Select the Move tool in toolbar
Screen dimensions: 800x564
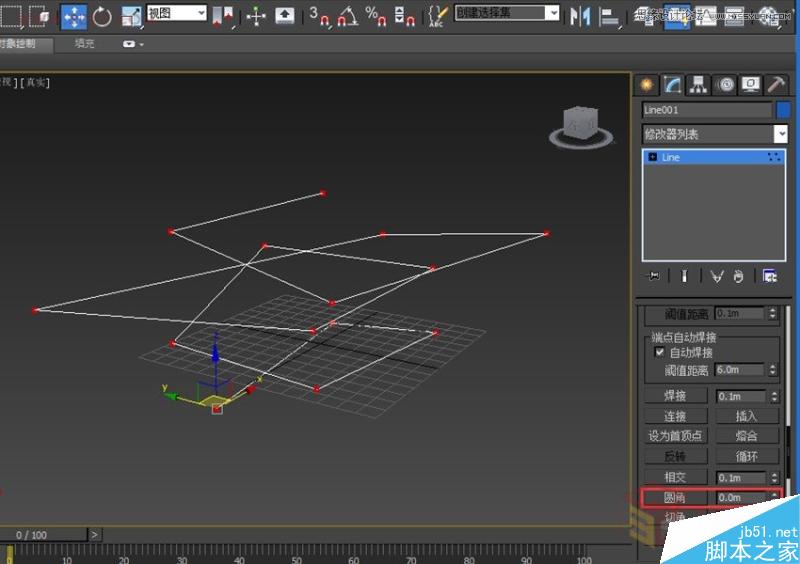[74, 16]
